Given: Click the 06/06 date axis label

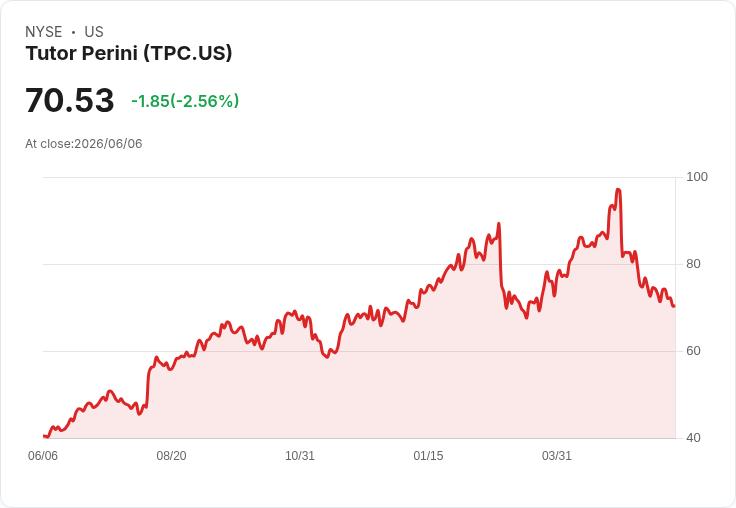Looking at the screenshot, I should pyautogui.click(x=43, y=456).
